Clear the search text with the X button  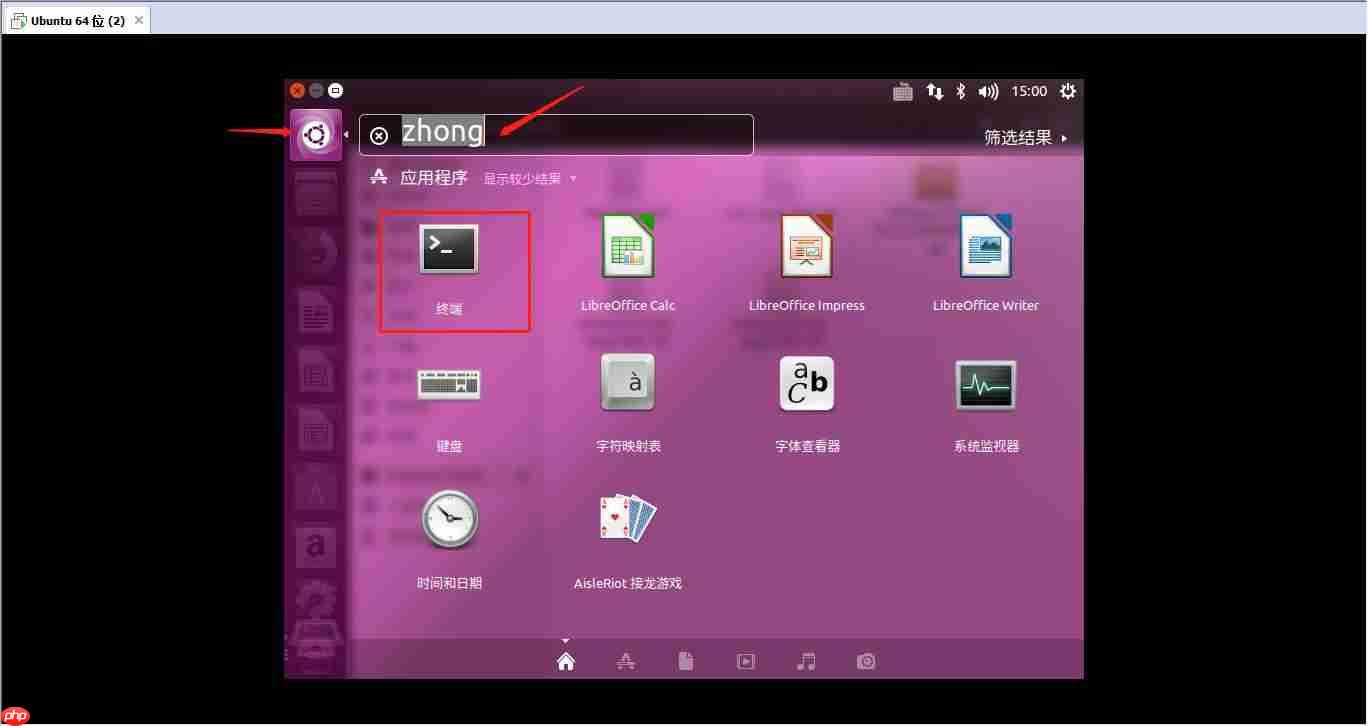click(x=379, y=136)
